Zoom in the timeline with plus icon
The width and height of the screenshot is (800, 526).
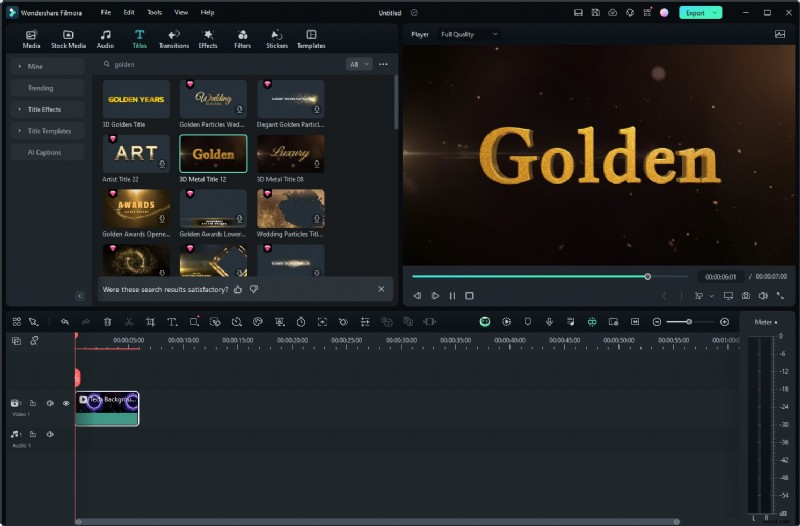(x=724, y=322)
